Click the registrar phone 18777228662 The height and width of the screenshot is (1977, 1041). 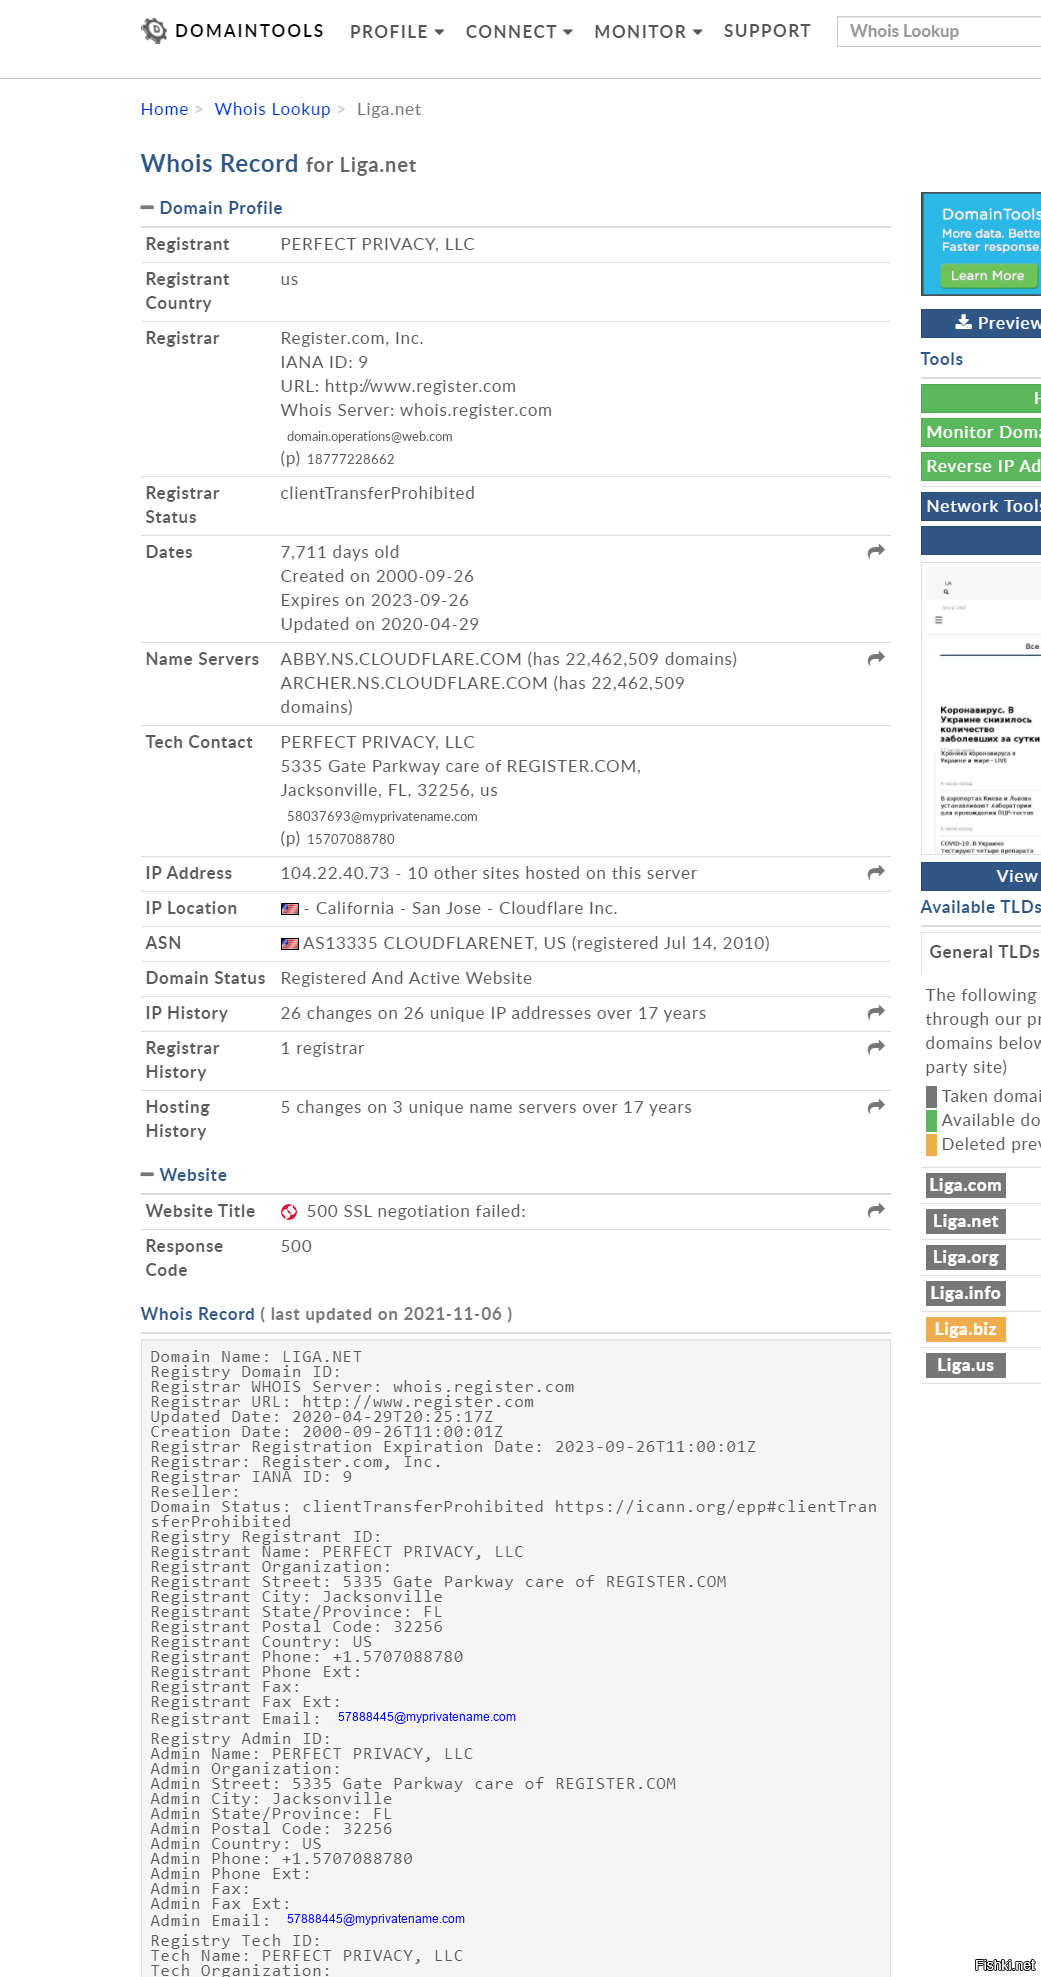click(x=351, y=460)
